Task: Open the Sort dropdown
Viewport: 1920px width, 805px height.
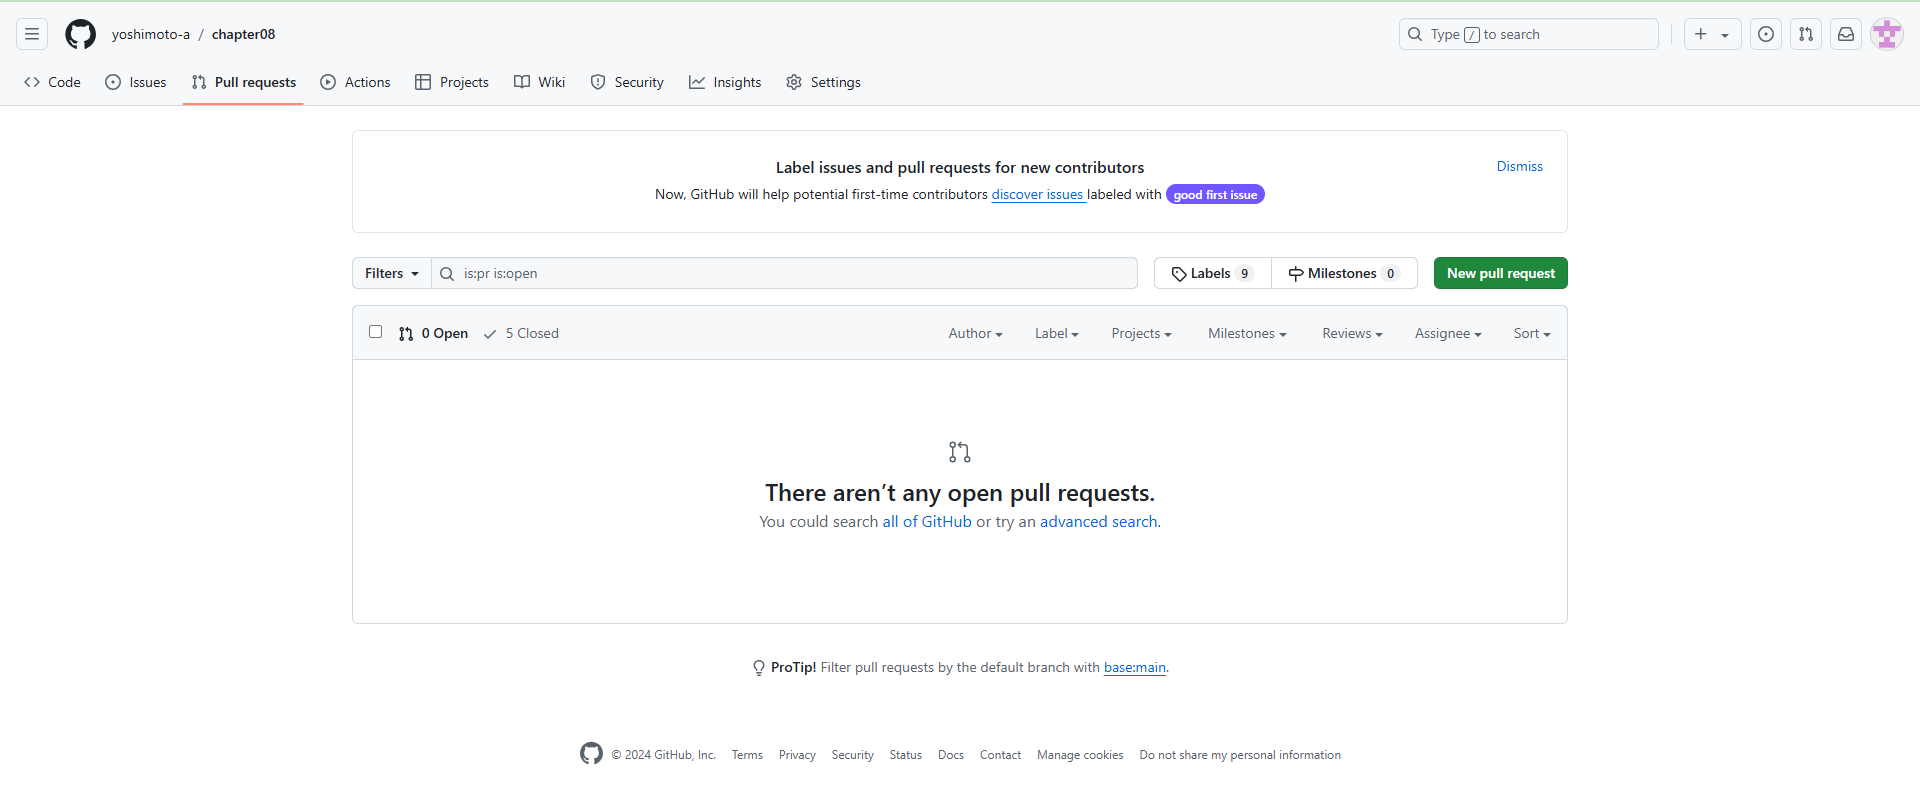Action: tap(1531, 334)
